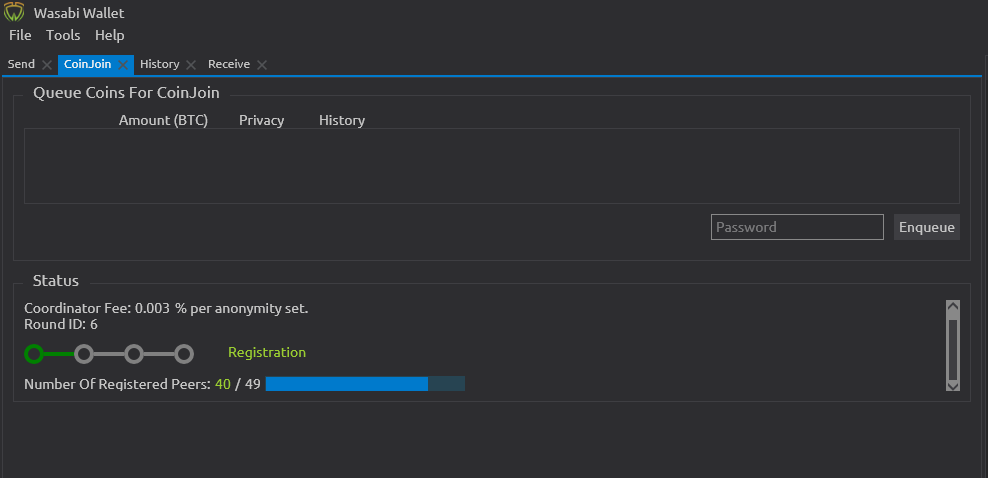
Task: Open the Tools menu
Action: pos(63,35)
